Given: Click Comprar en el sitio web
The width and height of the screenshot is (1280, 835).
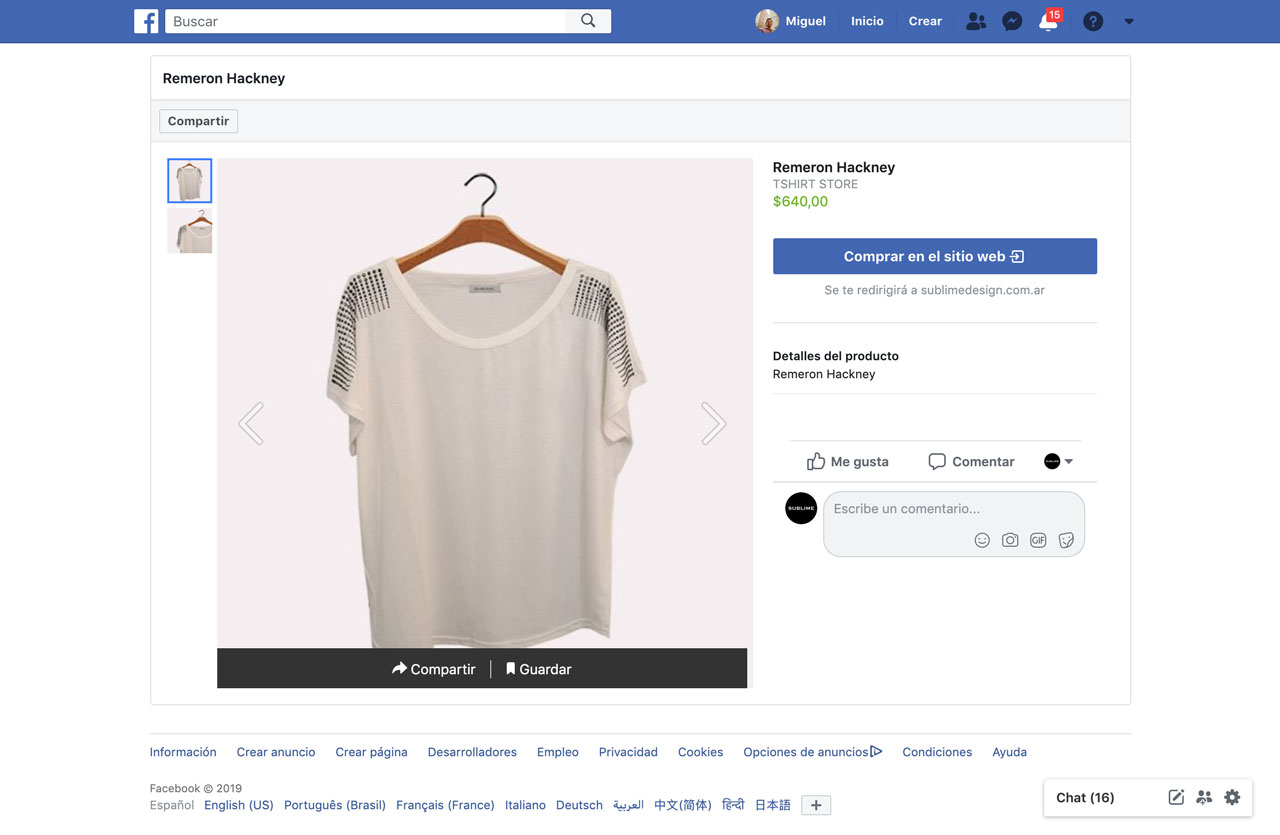Looking at the screenshot, I should tap(934, 256).
